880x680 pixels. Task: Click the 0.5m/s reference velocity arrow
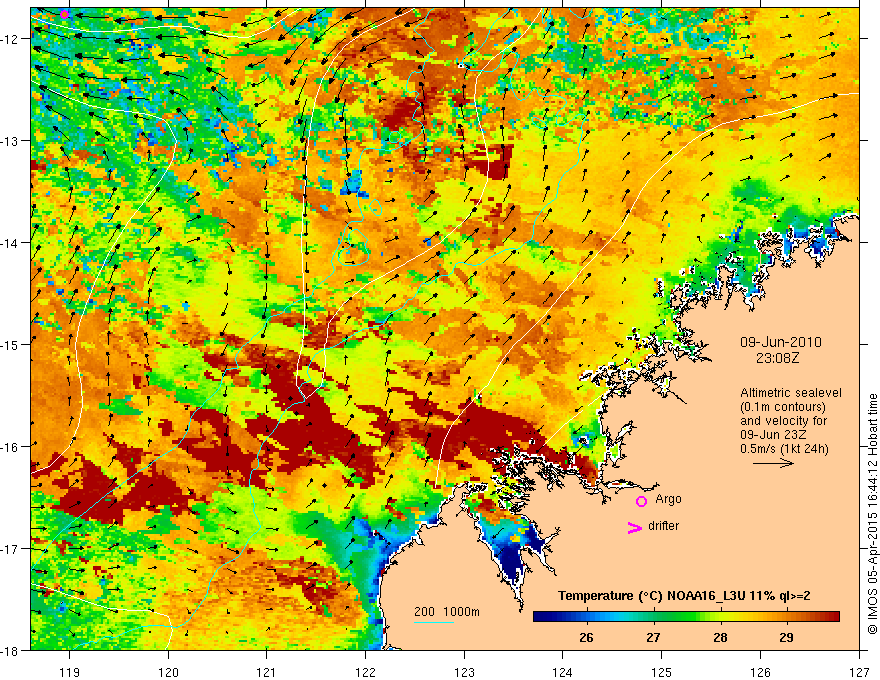pyautogui.click(x=773, y=463)
